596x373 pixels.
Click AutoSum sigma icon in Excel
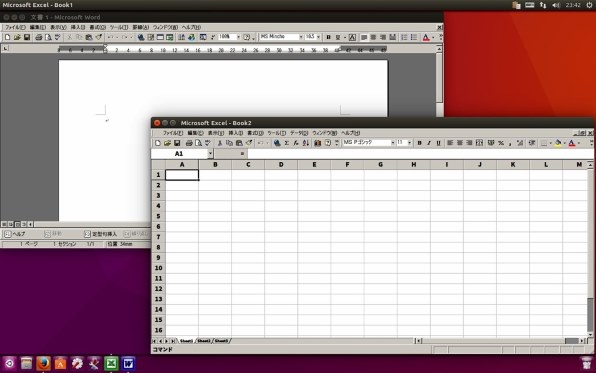tap(287, 143)
